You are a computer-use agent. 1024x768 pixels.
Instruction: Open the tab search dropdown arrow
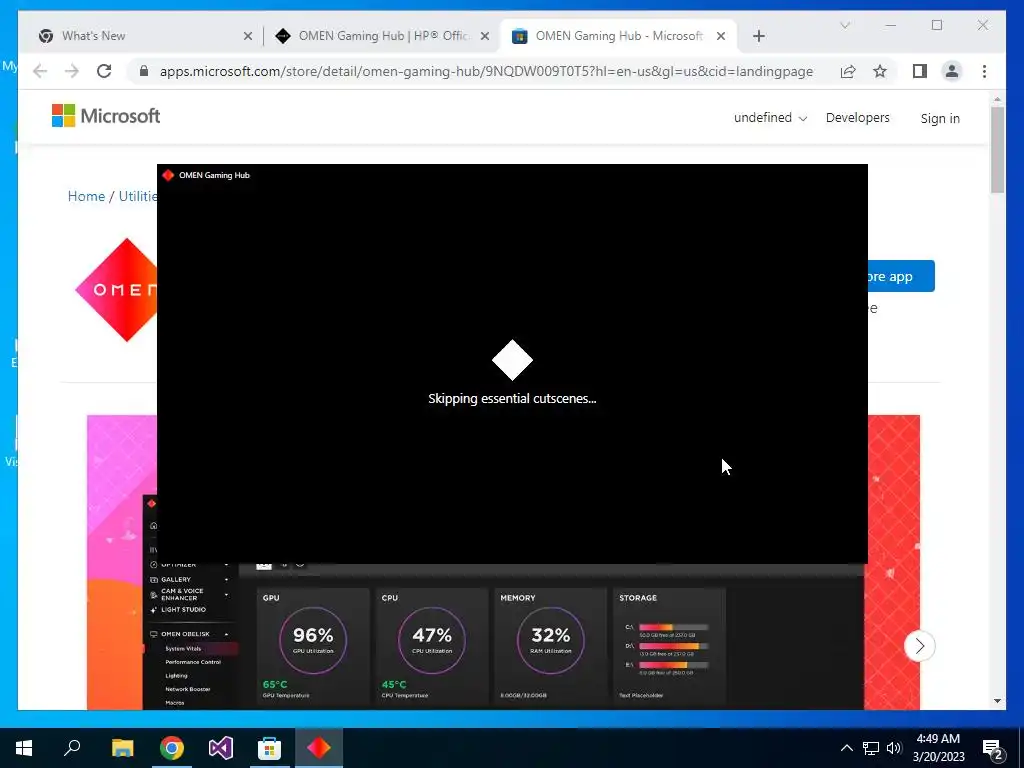(845, 25)
